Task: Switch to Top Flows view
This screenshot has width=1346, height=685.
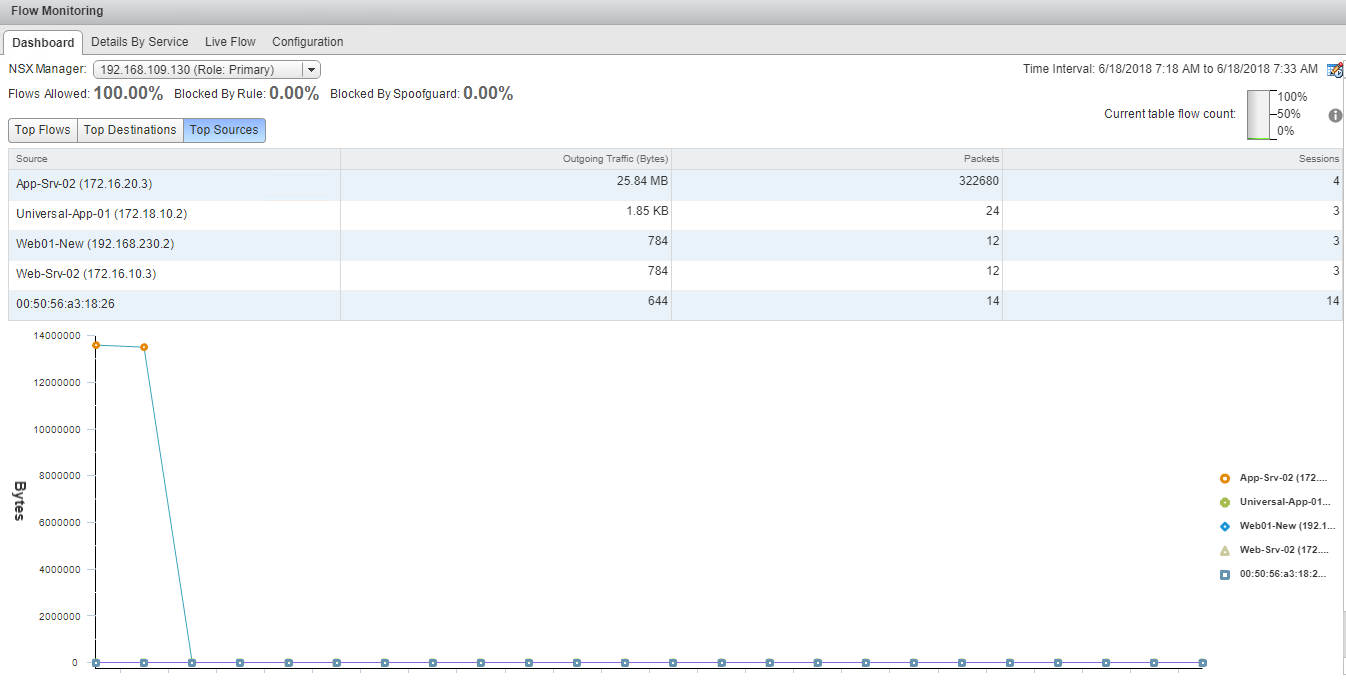Action: 43,130
